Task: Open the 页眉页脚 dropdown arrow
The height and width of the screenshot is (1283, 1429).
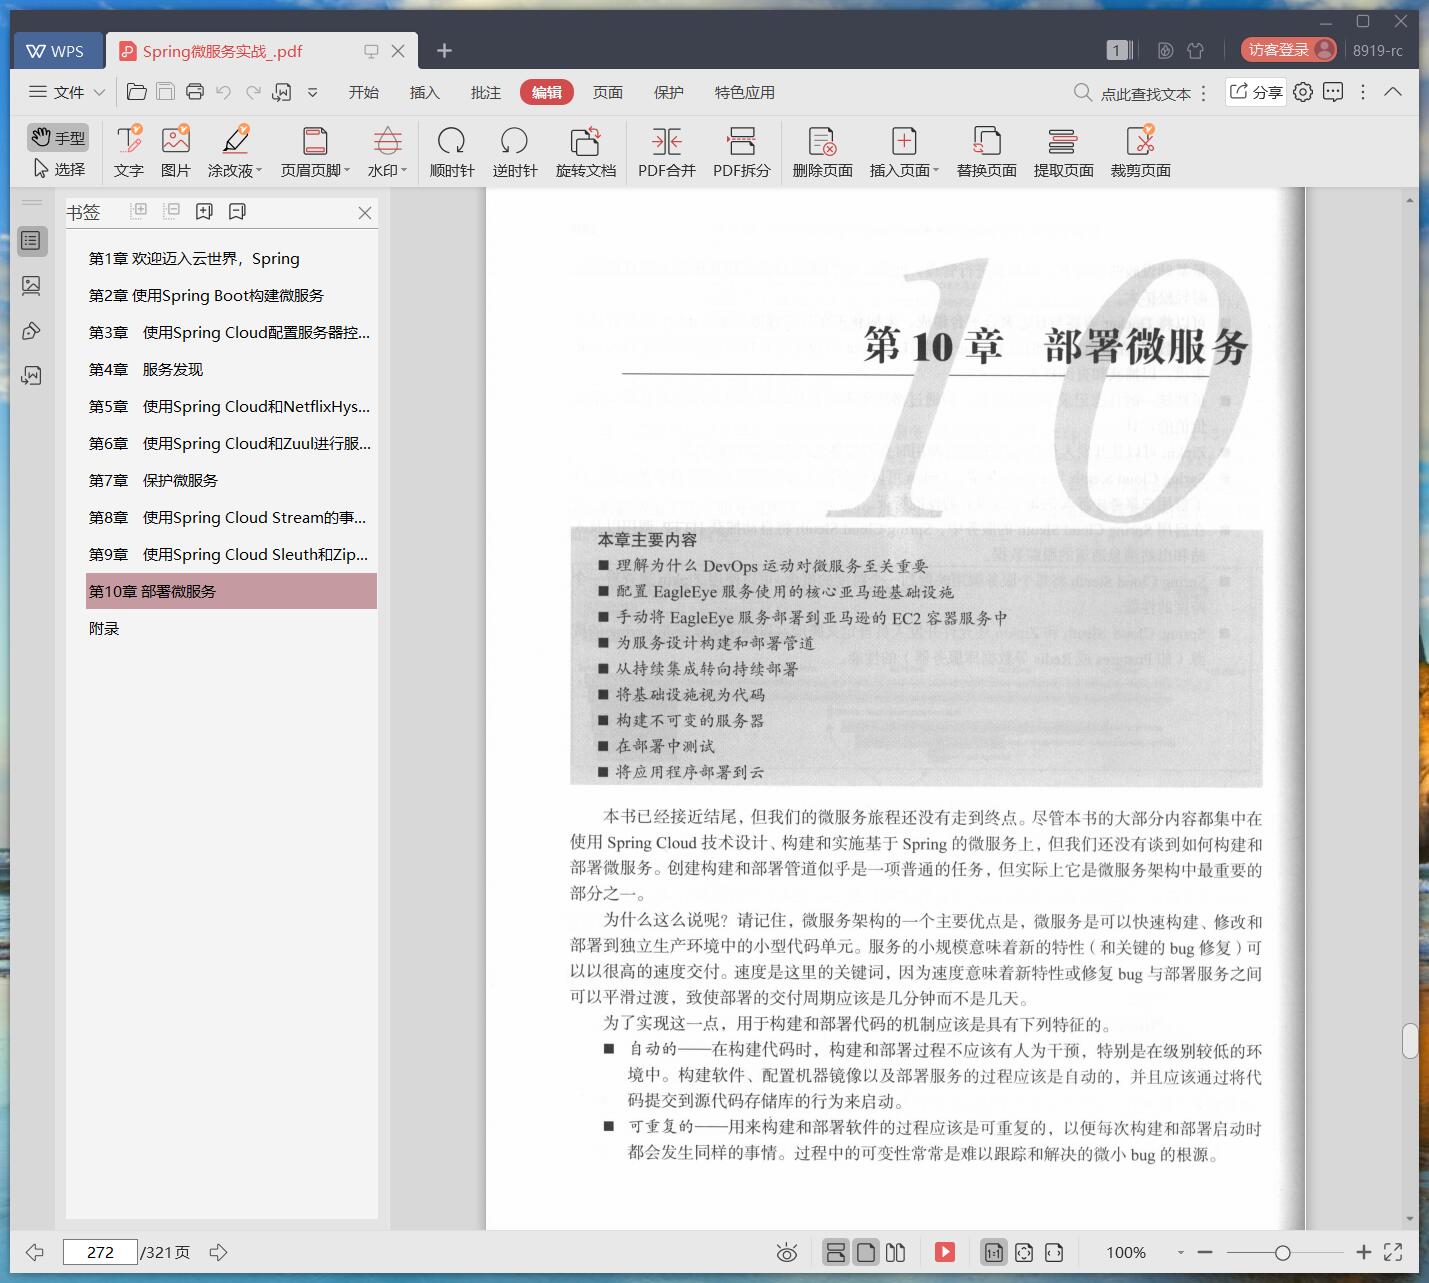Action: coord(347,171)
